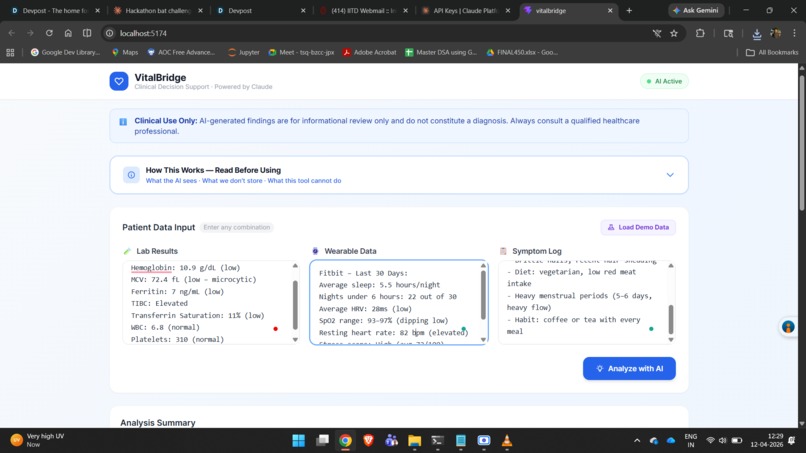Click the notepad icon next to Symptom Log
This screenshot has height=453, width=806.
tap(503, 251)
